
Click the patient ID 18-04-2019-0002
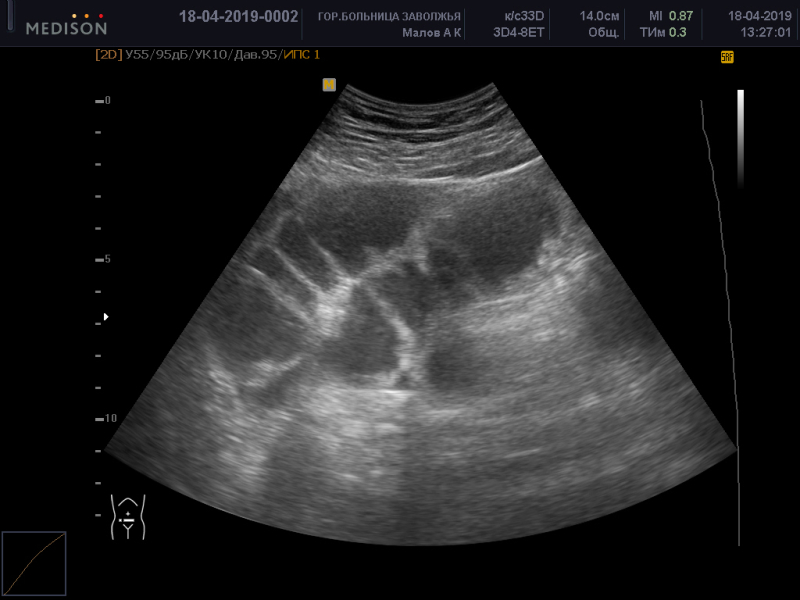coord(238,17)
